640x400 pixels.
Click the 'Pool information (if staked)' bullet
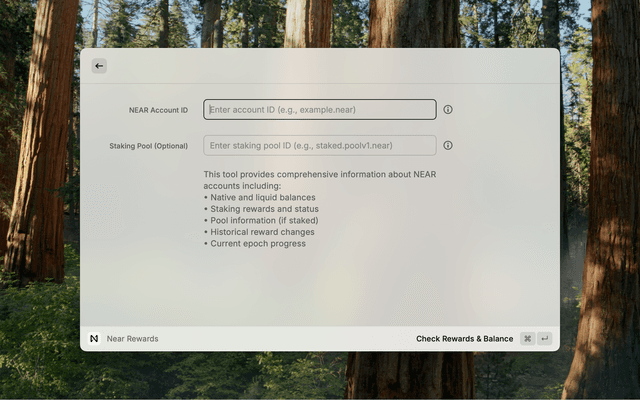(263, 221)
